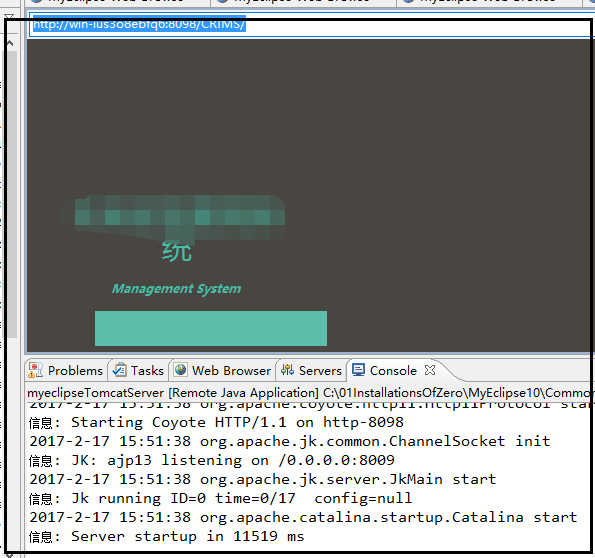The height and width of the screenshot is (558, 595).
Task: Click the org.apache.jk.server.JkMain start line
Action: tap(263, 479)
